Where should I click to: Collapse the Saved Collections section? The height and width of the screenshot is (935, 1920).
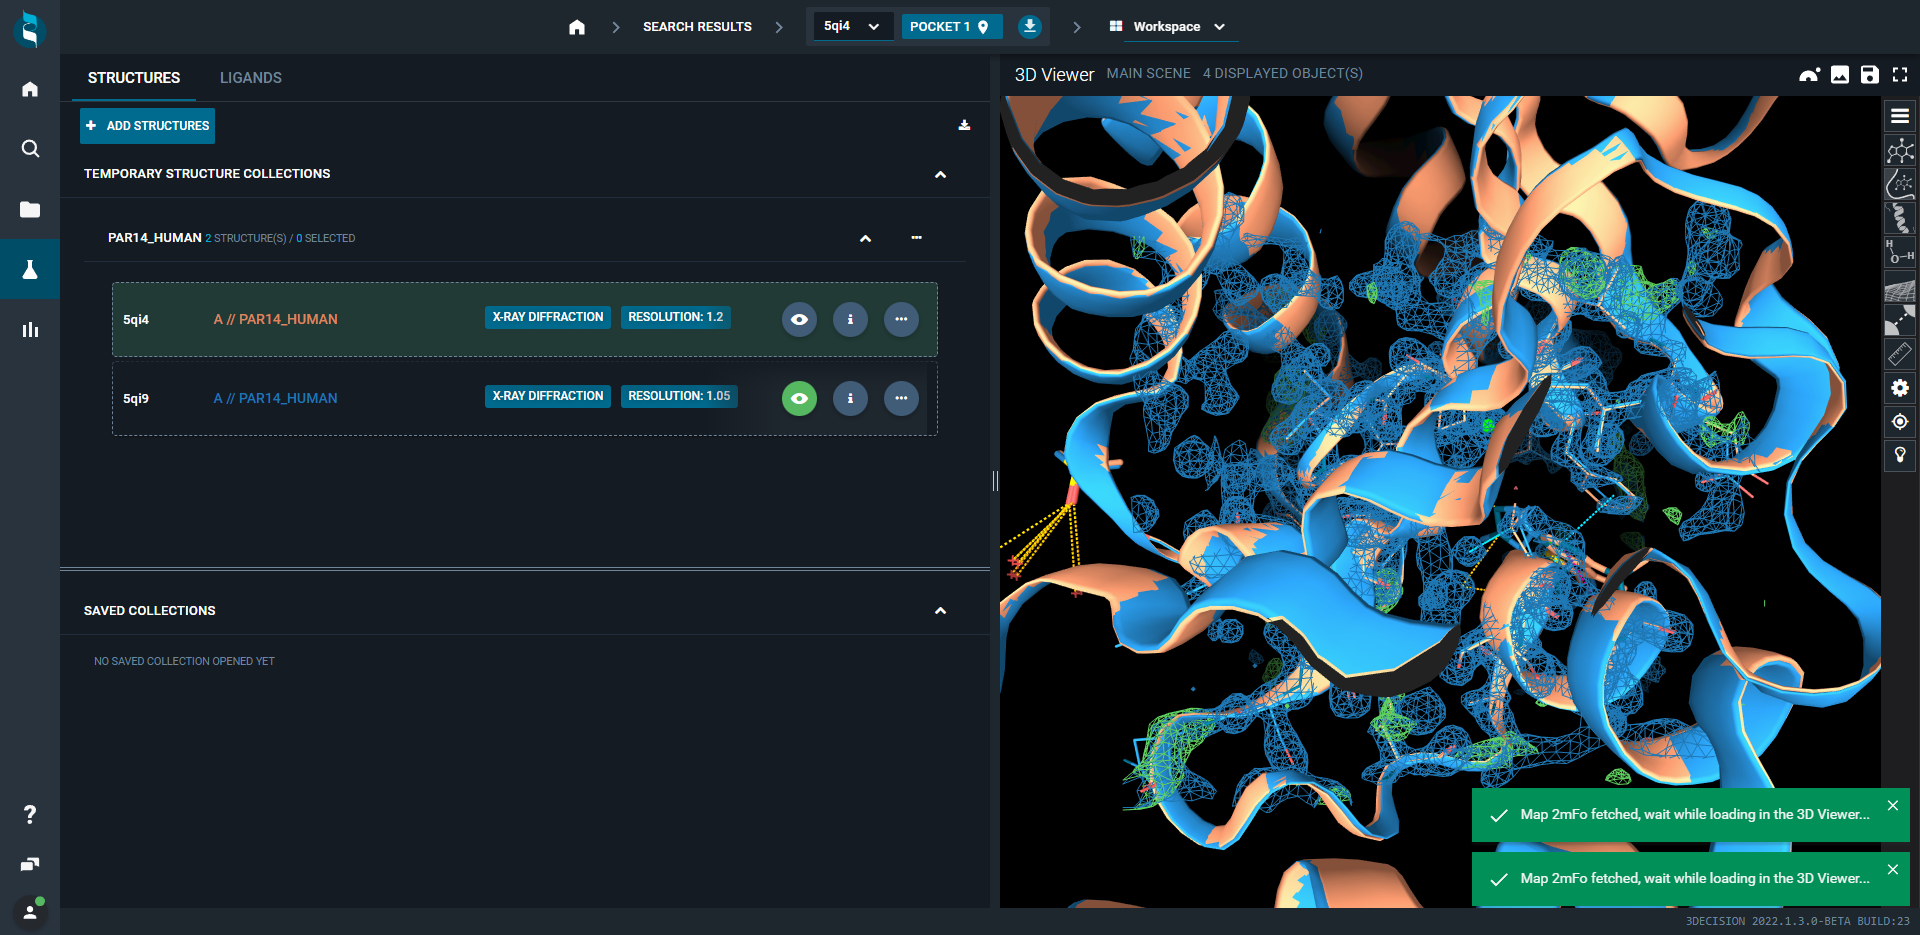(x=940, y=611)
